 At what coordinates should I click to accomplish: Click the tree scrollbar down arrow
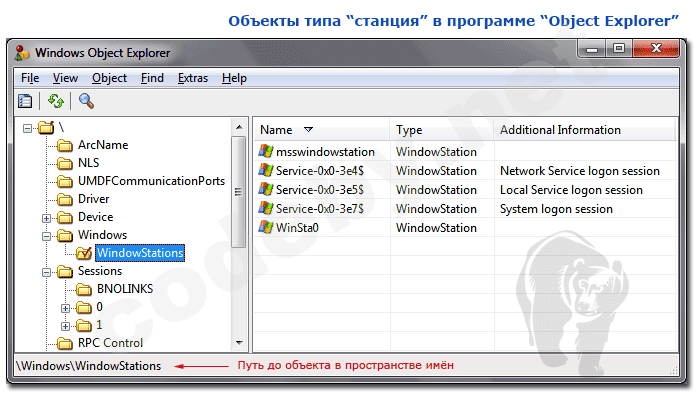pyautogui.click(x=239, y=343)
